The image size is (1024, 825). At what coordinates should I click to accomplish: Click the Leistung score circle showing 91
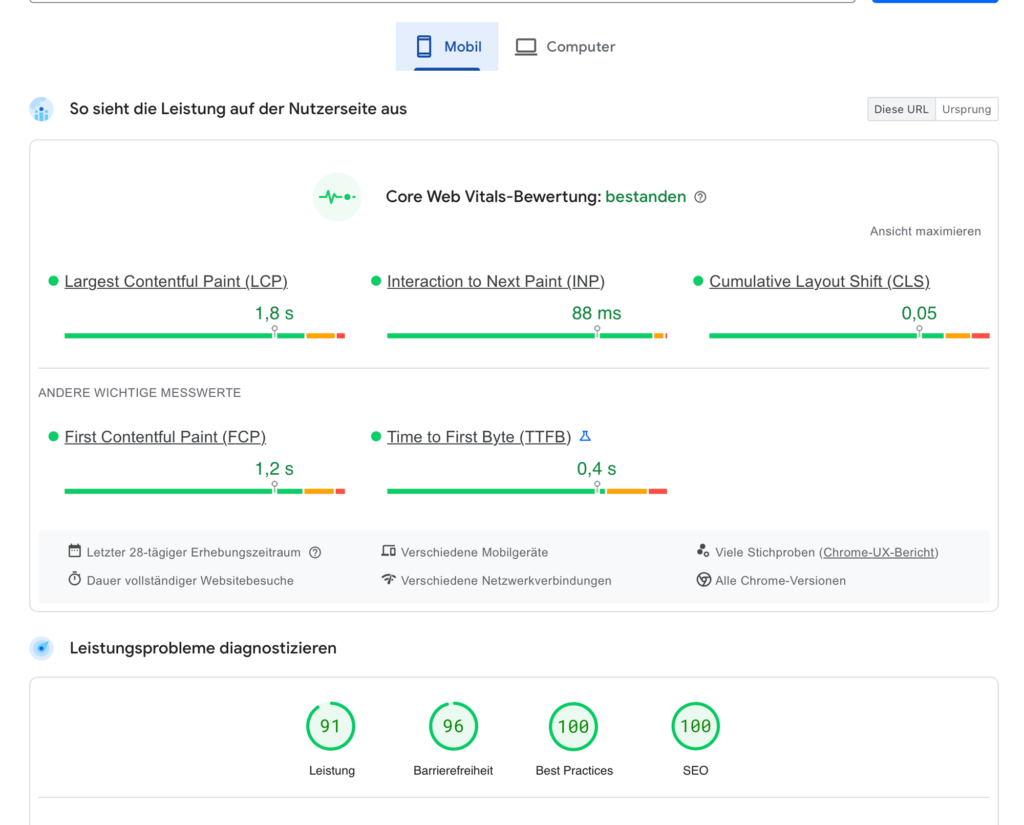[330, 727]
